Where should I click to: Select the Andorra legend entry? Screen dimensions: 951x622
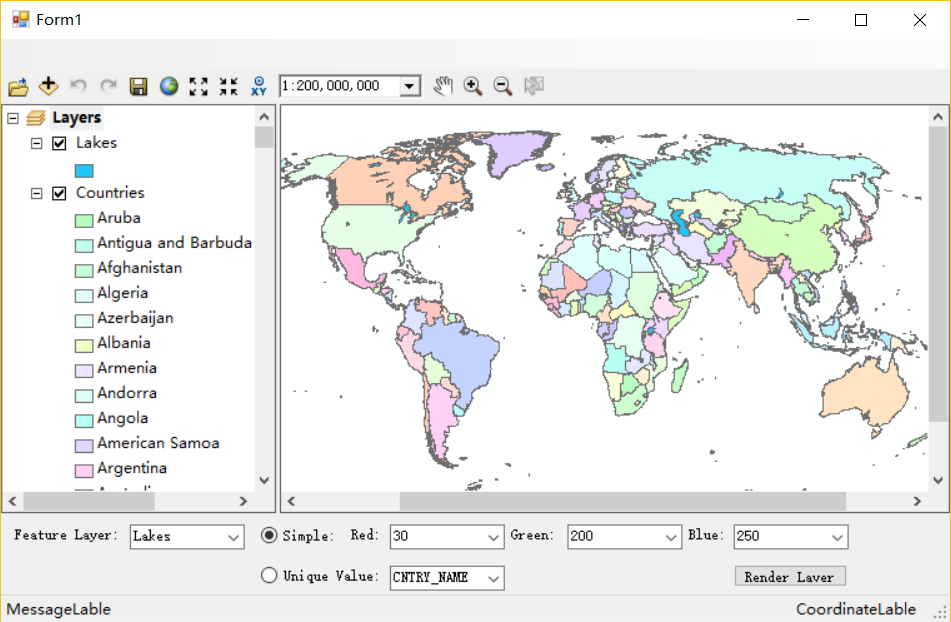127,393
